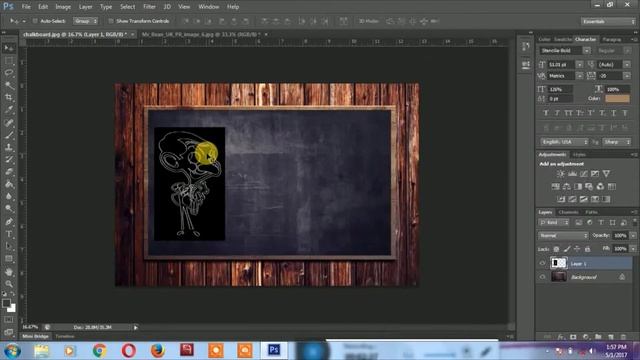Viewport: 640px width, 360px height.
Task: Click the background color swatch
Action: point(12,308)
